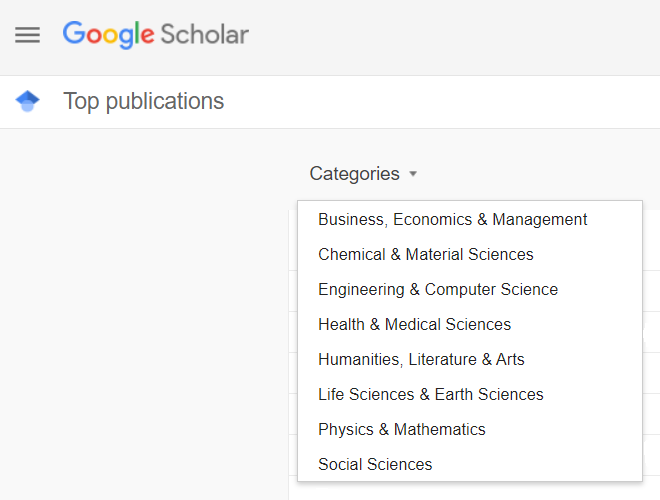660x500 pixels.
Task: Pick Life Sciences & Earth Sciences
Action: point(470,394)
